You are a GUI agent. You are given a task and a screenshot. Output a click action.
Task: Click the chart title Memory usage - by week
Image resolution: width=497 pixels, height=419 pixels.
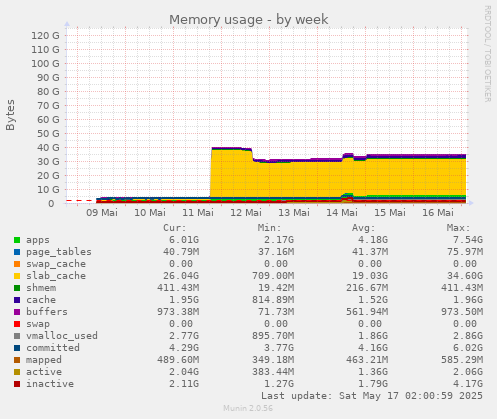click(248, 20)
